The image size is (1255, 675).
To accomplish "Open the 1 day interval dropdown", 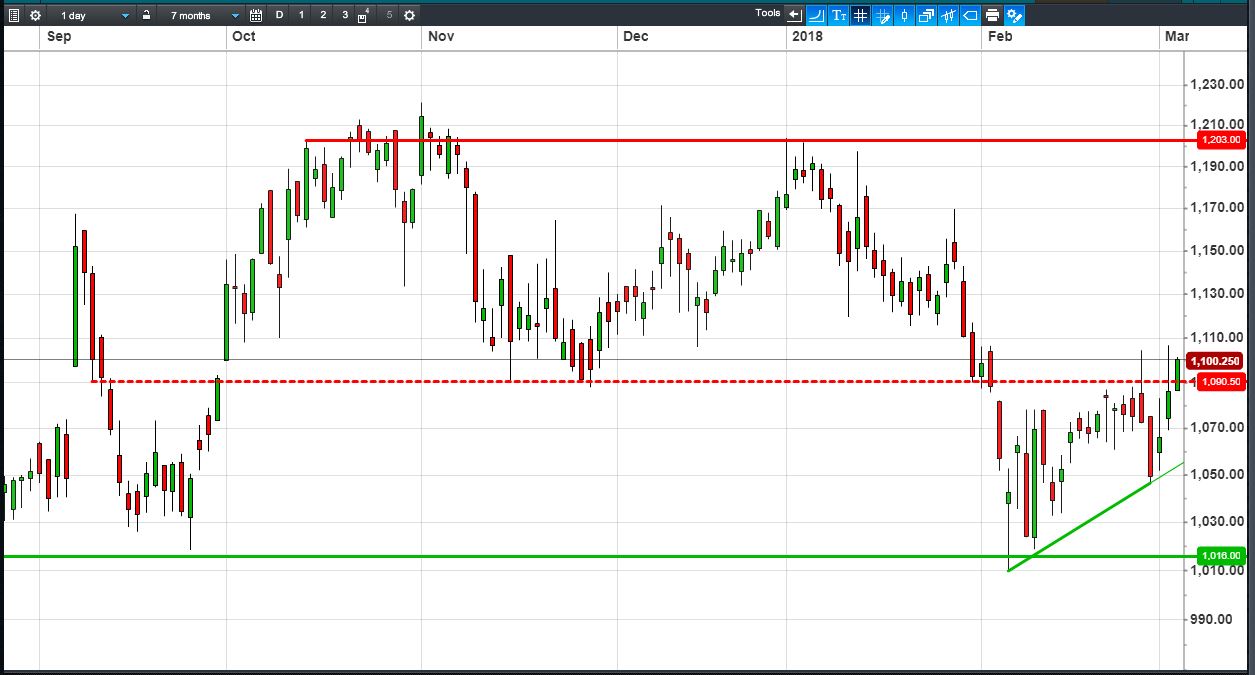I will click(92, 15).
